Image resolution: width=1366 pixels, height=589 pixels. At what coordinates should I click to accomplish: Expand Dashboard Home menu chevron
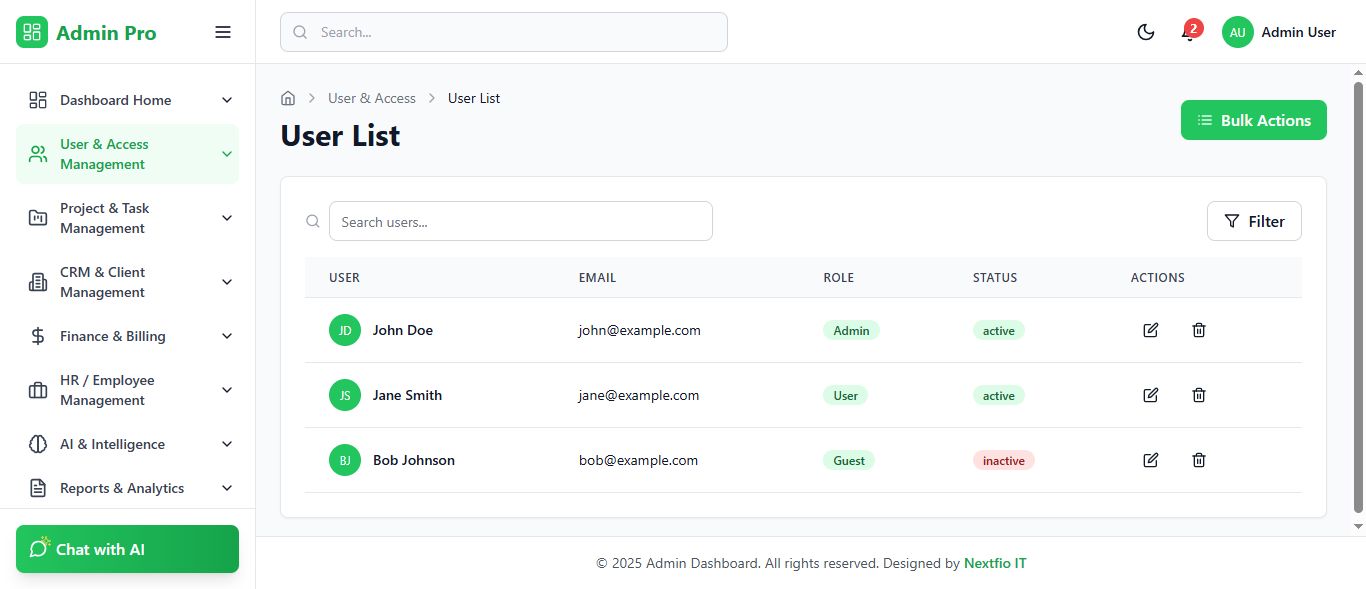(227, 100)
